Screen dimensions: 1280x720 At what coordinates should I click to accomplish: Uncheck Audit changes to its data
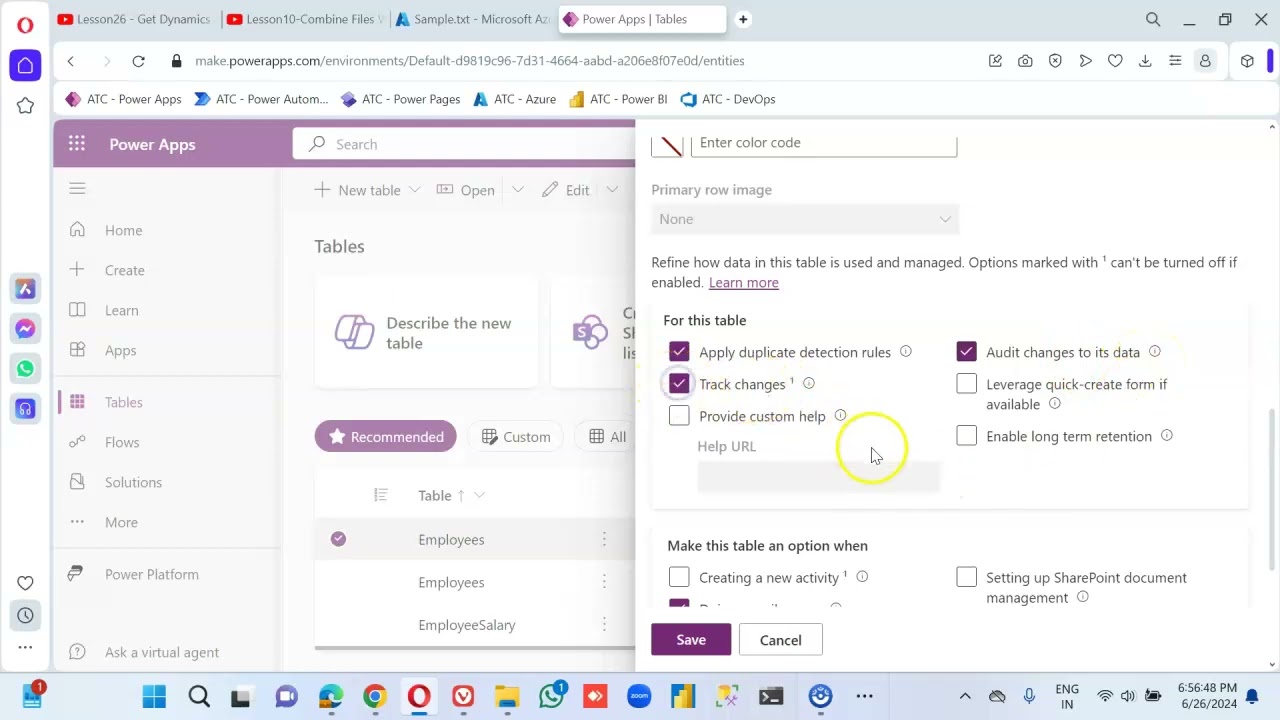pyautogui.click(x=966, y=352)
